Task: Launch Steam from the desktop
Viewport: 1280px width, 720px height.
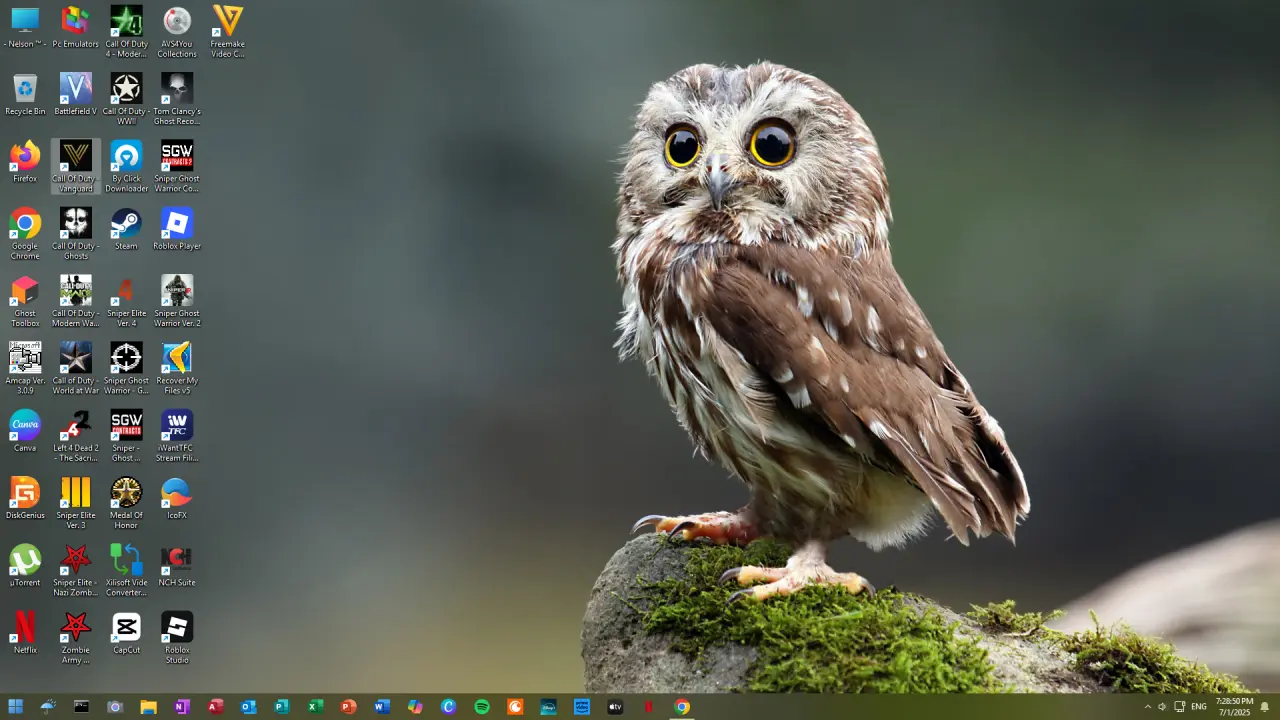Action: coord(126,228)
